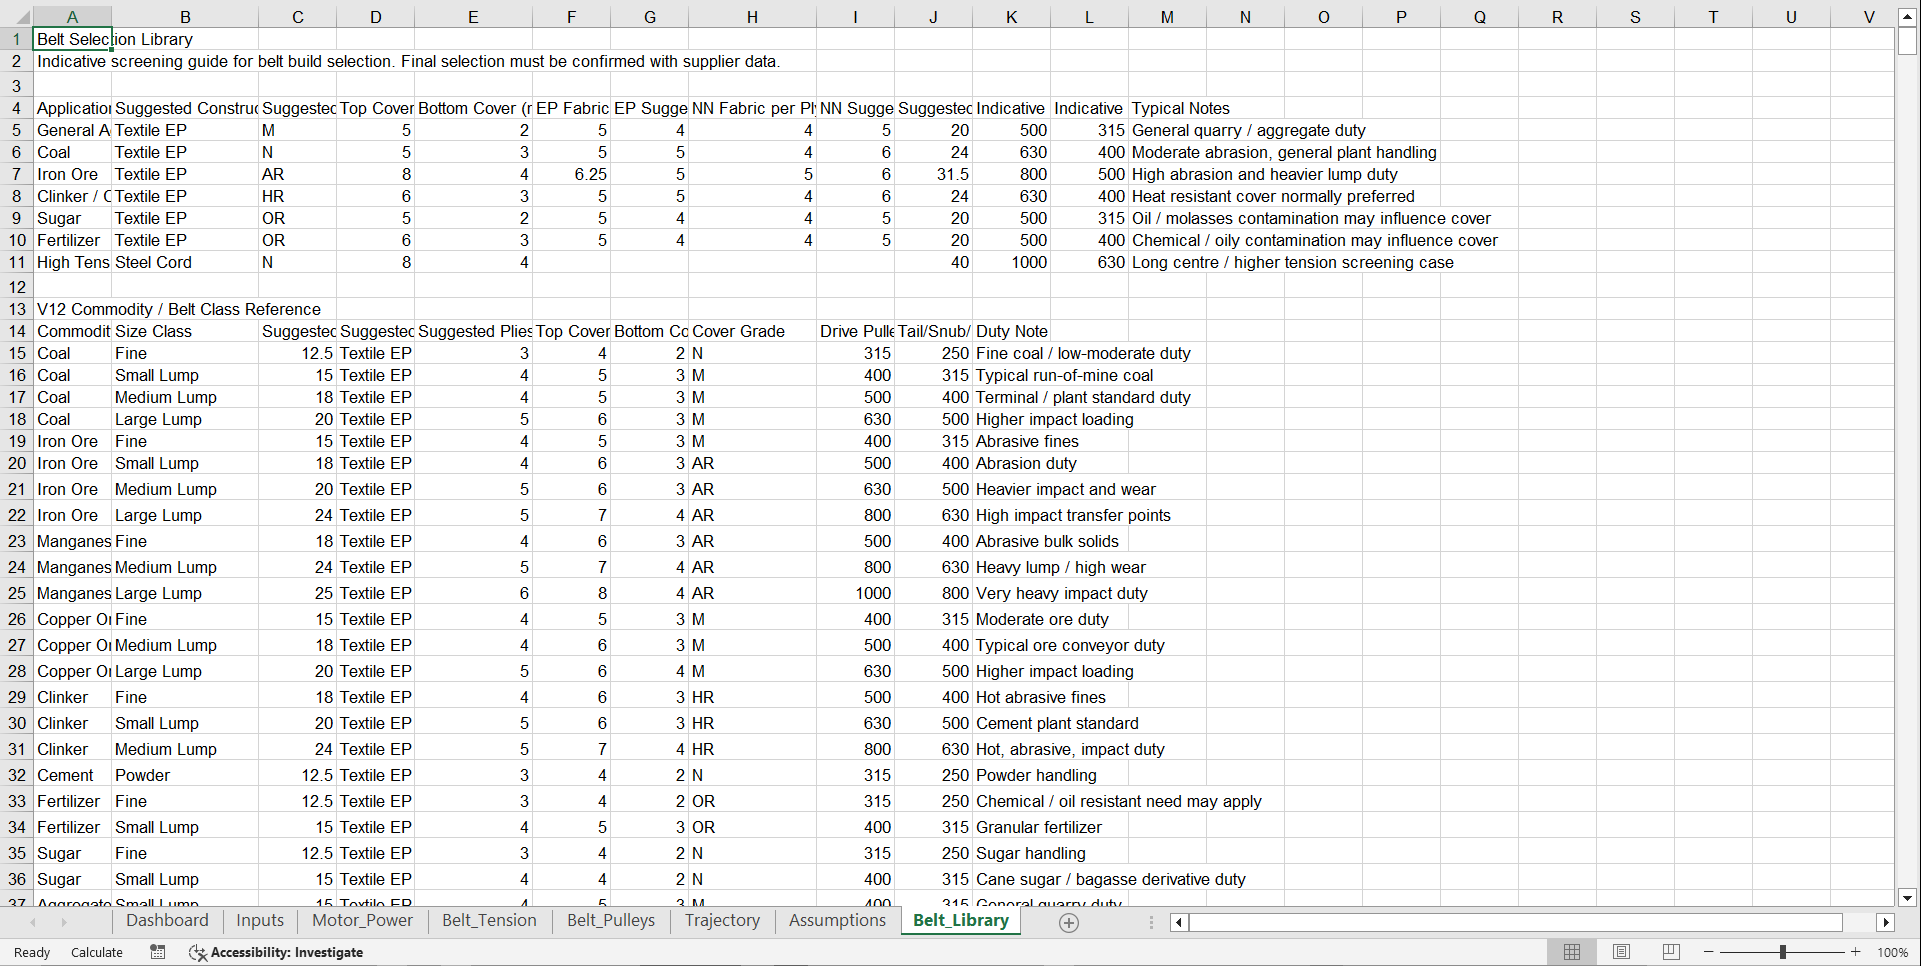Start macro recording via status bar icon
The image size is (1921, 966).
point(157,952)
